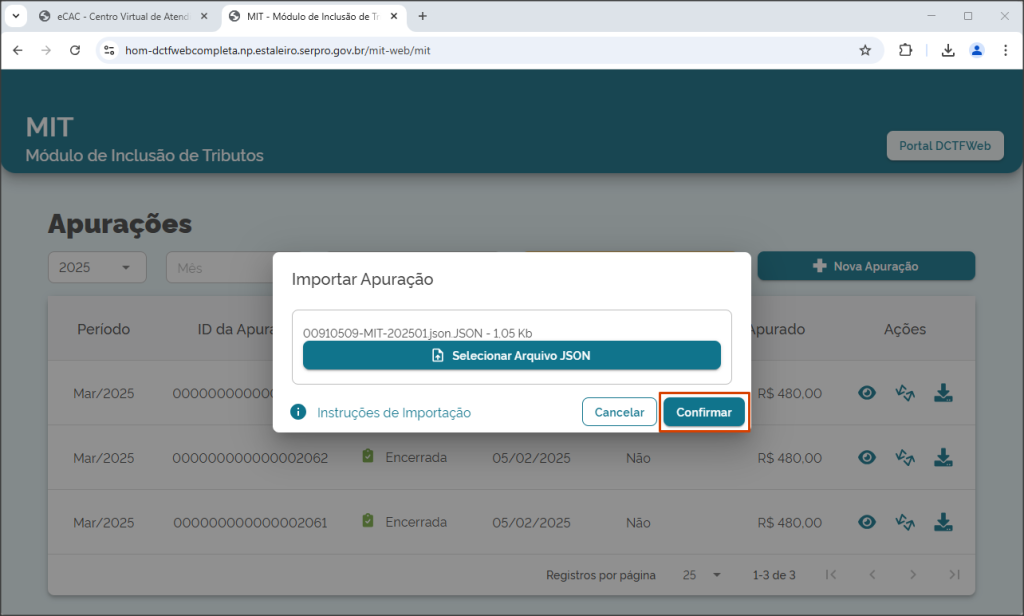
Task: Open Instruções de Importação link
Action: 394,413
